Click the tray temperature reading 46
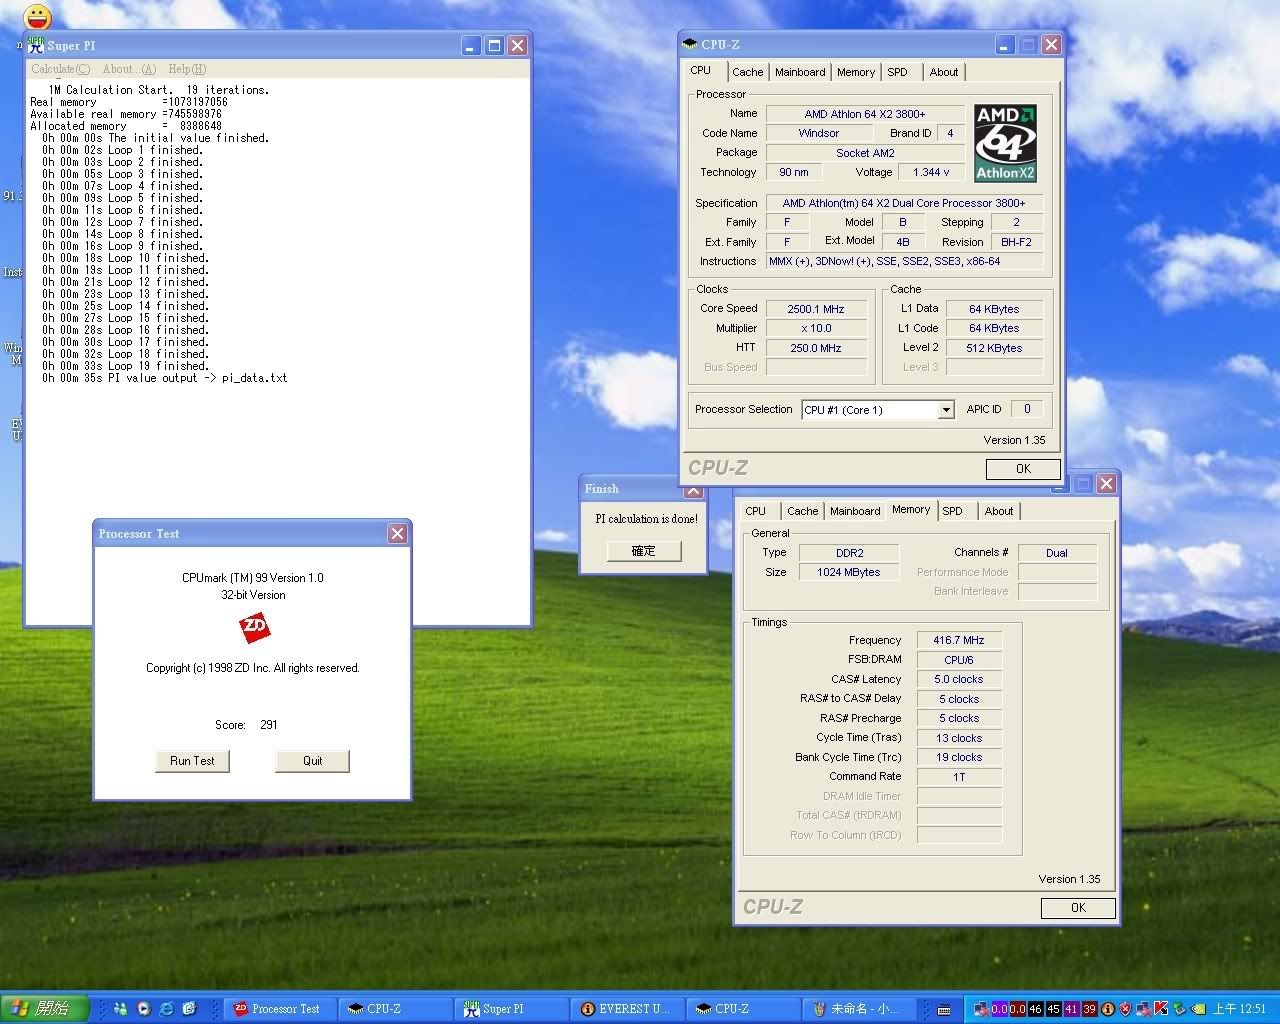This screenshot has height=1024, width=1280. pos(1035,1009)
